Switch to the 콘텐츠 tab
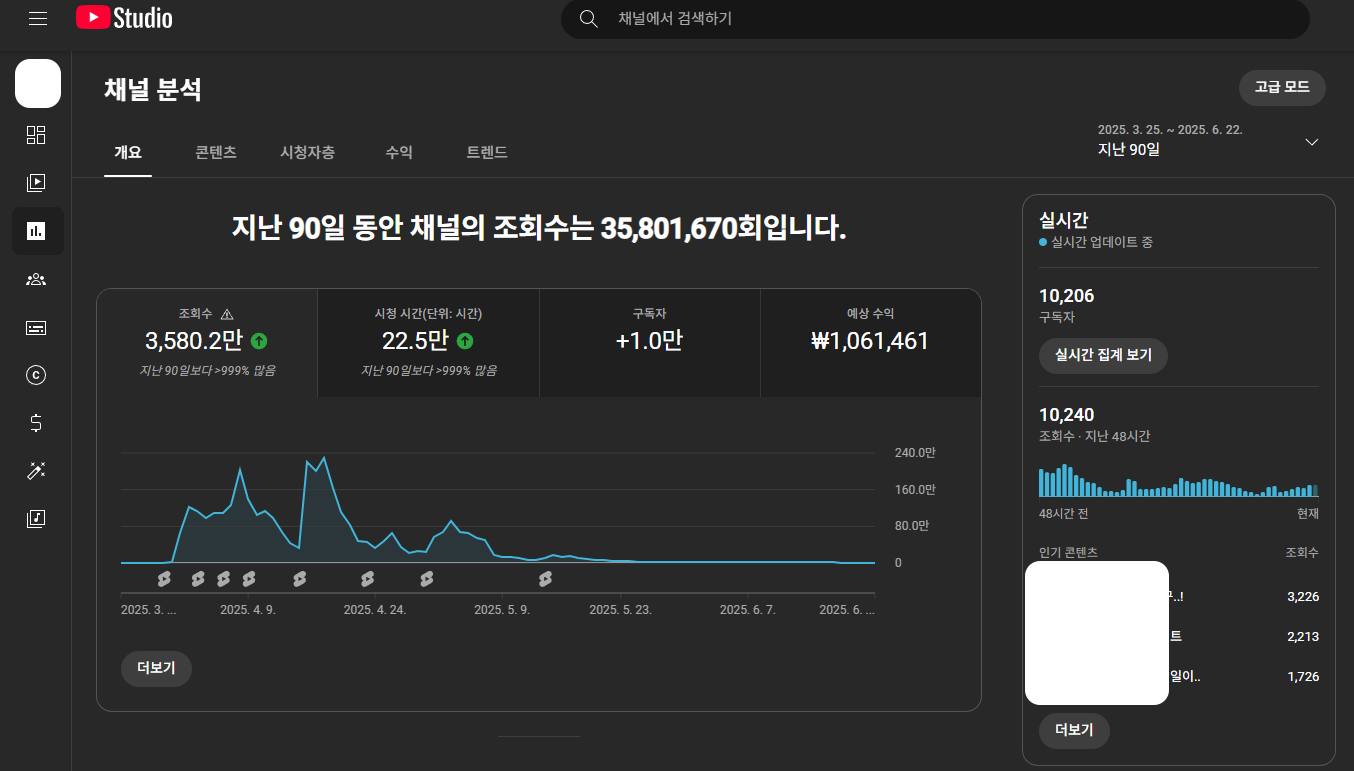The height and width of the screenshot is (771, 1354). (216, 153)
